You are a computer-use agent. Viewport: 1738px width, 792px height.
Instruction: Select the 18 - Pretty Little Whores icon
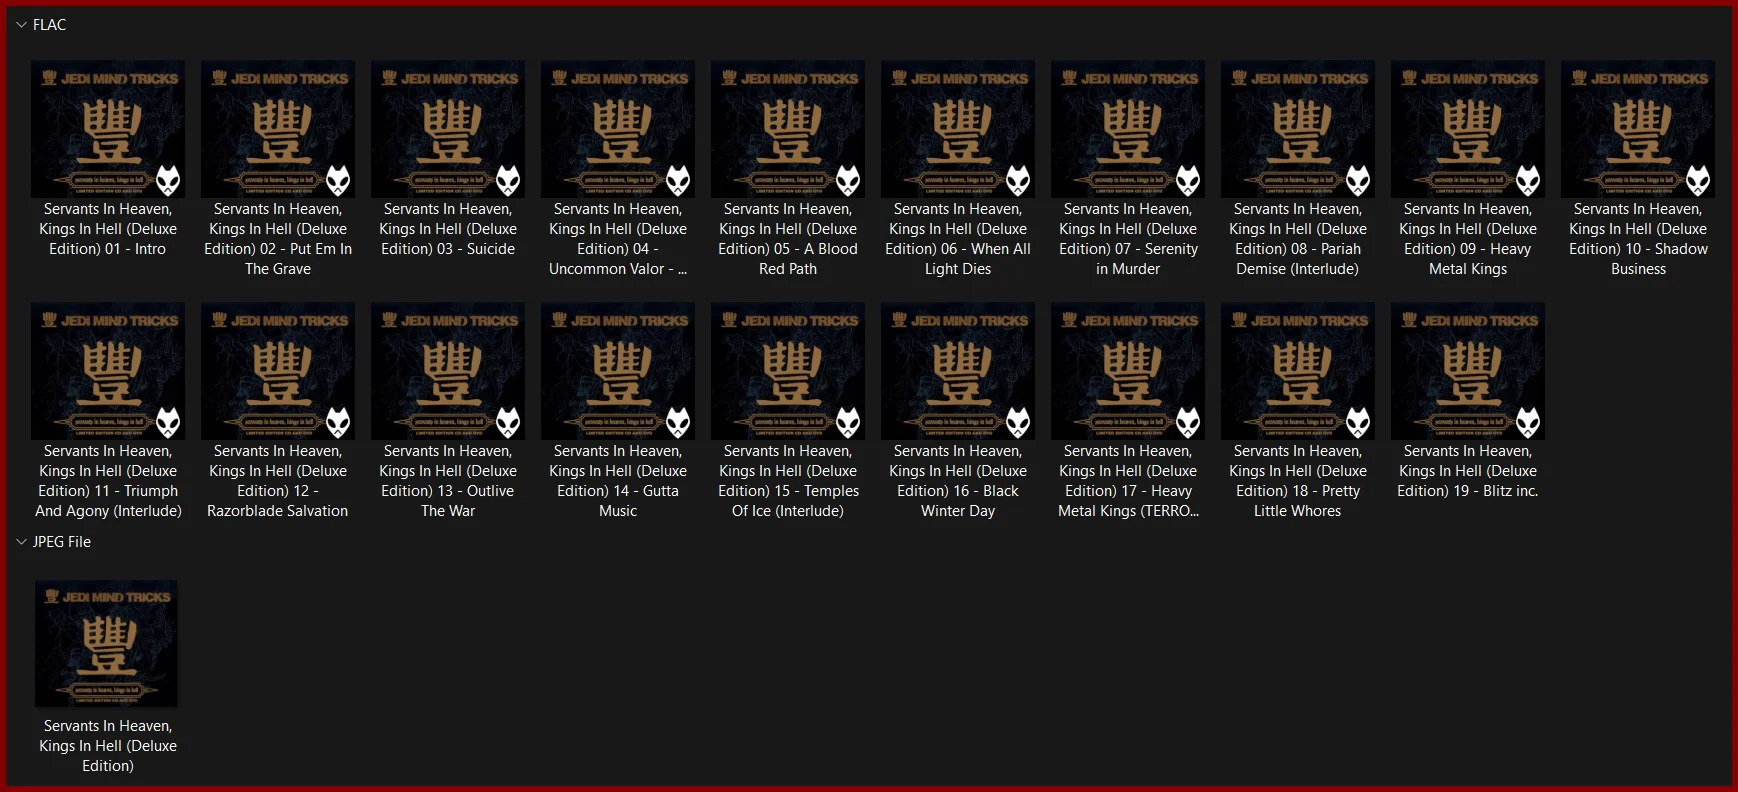coord(1298,371)
